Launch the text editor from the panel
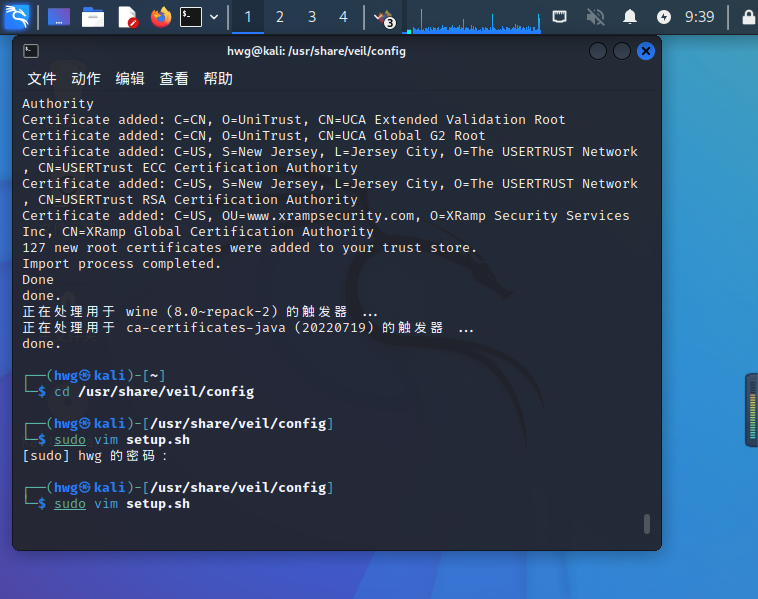Image resolution: width=758 pixels, height=599 pixels. [x=128, y=17]
